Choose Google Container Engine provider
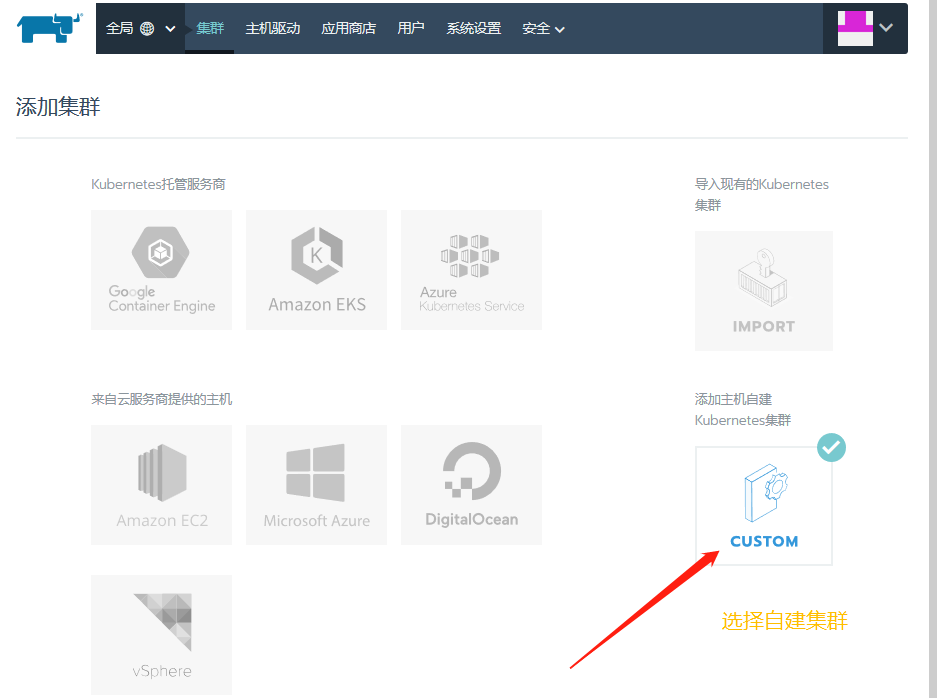 click(x=161, y=270)
